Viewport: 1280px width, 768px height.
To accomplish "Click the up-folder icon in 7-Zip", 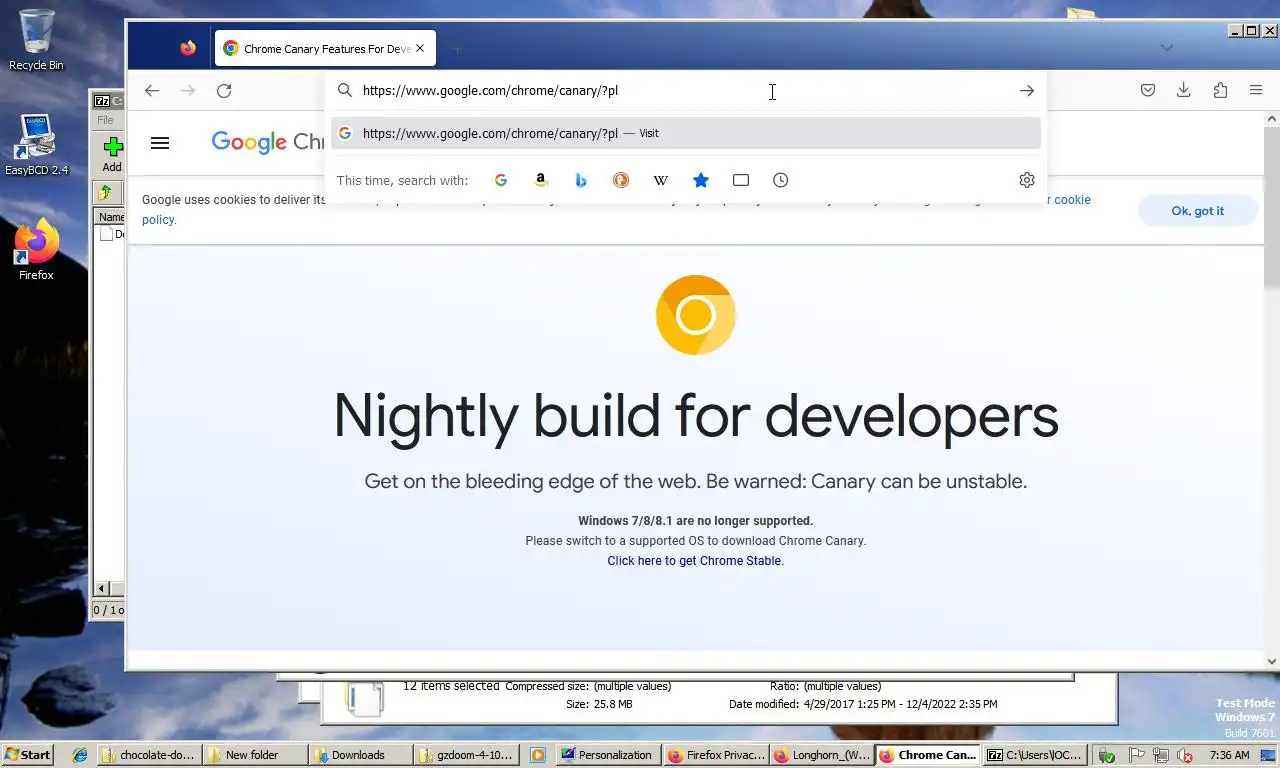I will coord(104,192).
